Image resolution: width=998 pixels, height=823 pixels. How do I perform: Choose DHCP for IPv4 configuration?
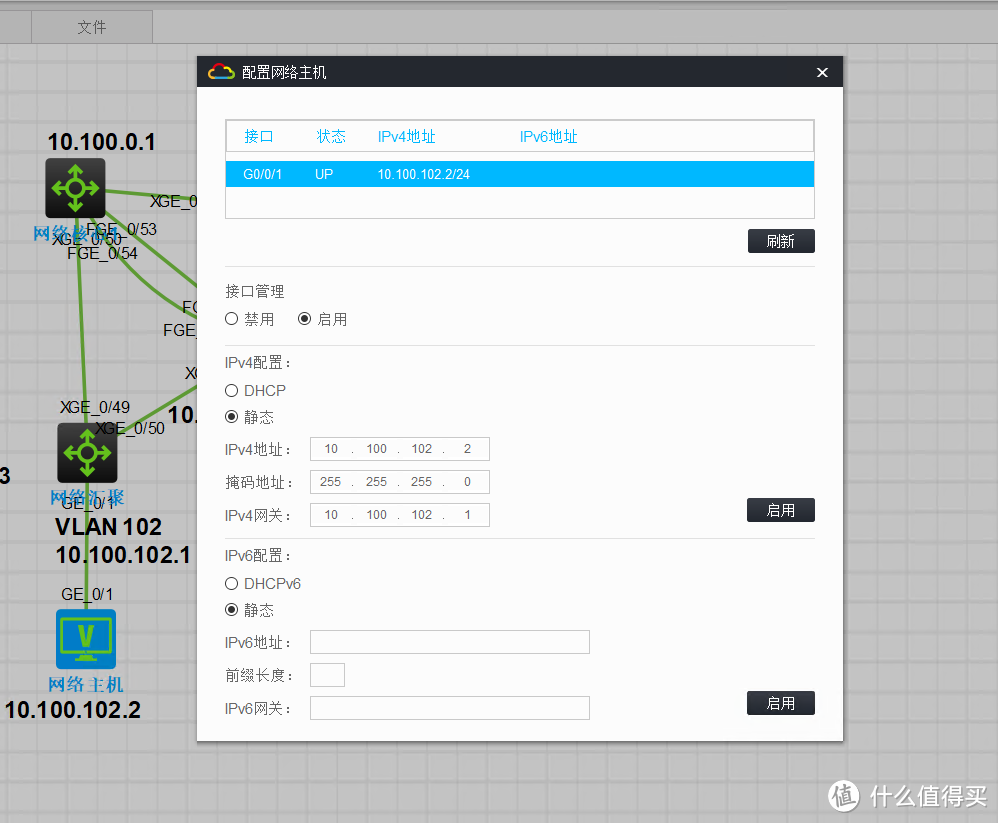click(231, 391)
